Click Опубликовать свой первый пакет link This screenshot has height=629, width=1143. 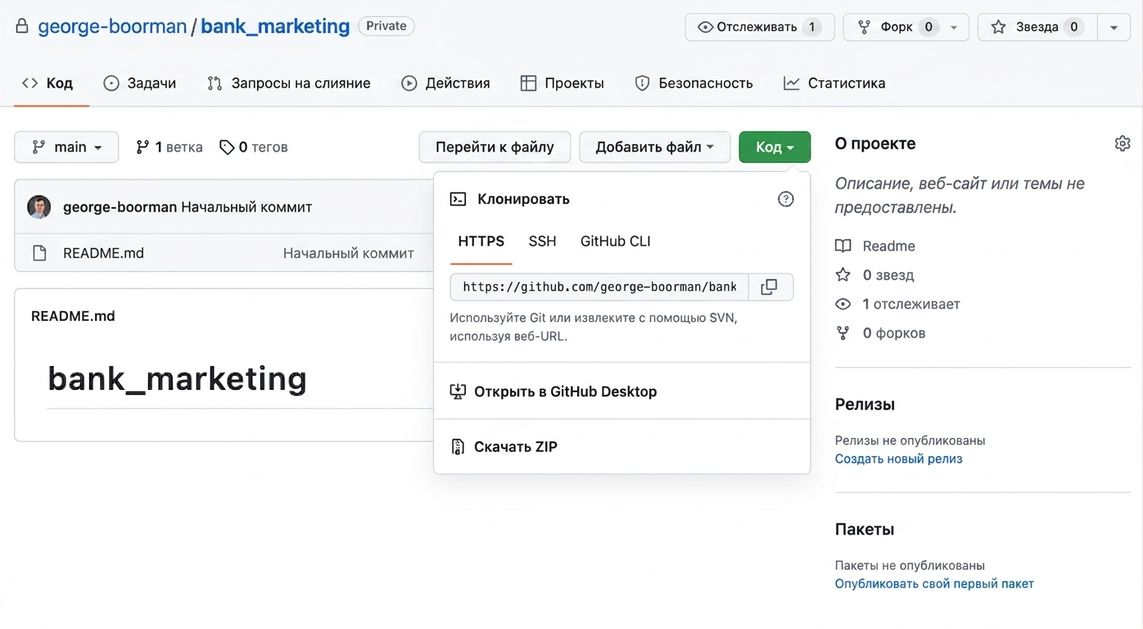click(x=934, y=584)
